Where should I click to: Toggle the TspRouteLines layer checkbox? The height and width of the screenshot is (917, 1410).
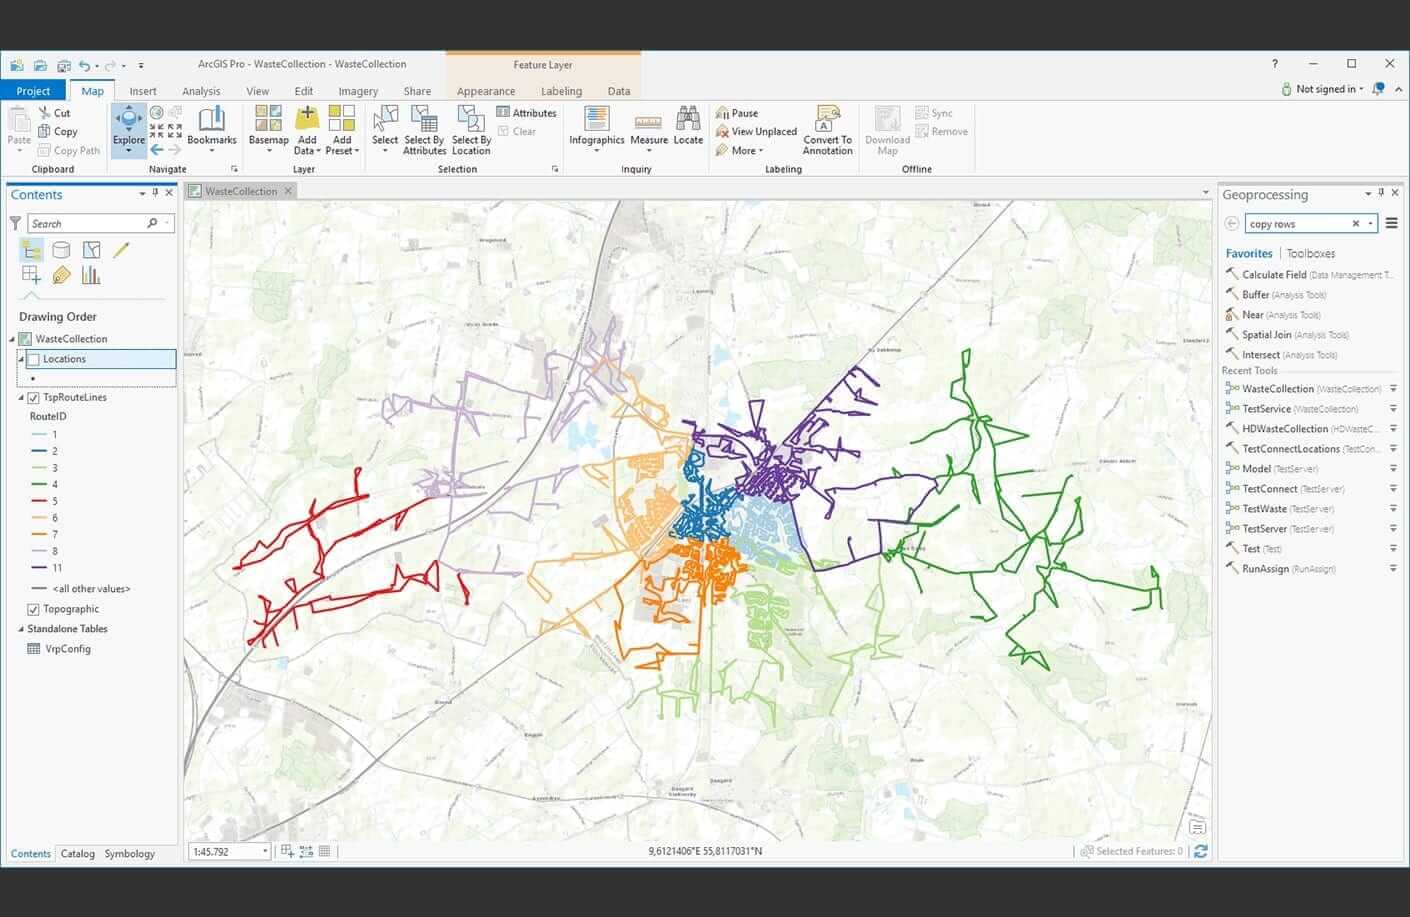(x=34, y=397)
